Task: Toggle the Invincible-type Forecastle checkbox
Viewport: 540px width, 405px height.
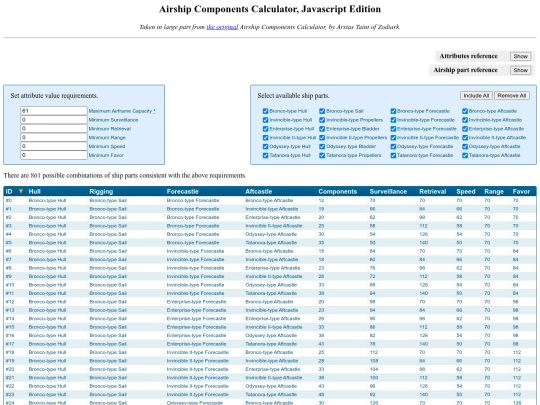Action: click(x=393, y=120)
